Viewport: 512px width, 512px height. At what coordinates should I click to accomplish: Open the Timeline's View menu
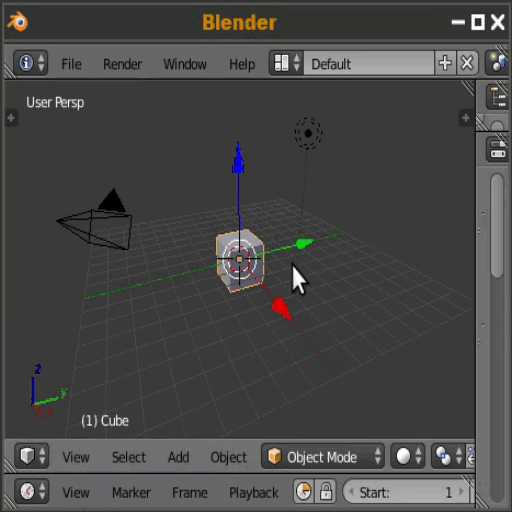(x=76, y=493)
